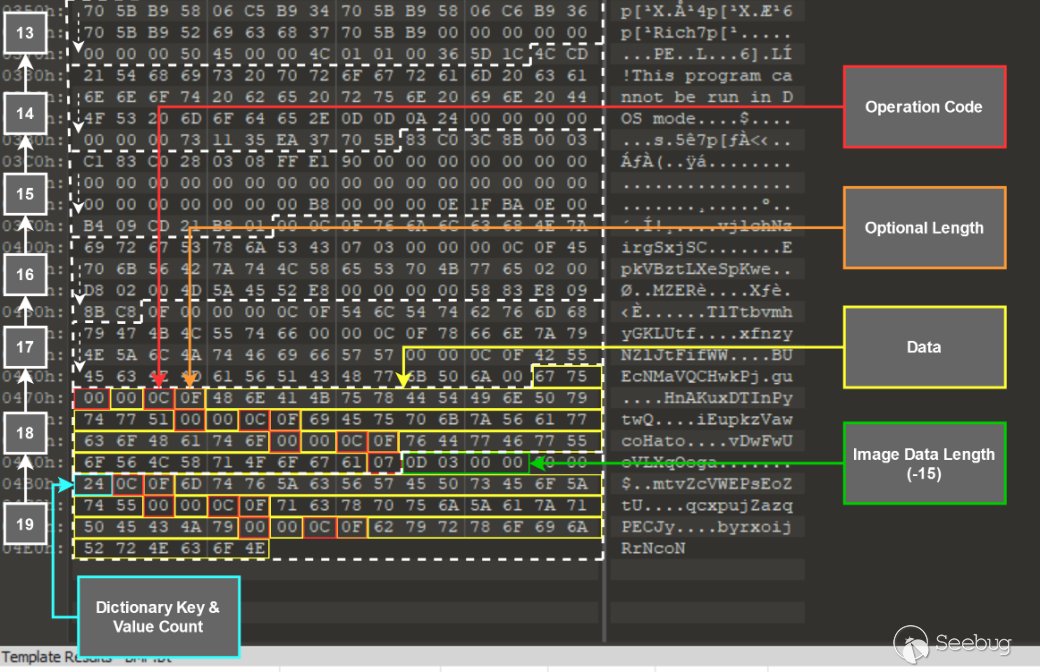Select ASCII text 'EcNMaVQCHwkPj.gu'

(706, 377)
